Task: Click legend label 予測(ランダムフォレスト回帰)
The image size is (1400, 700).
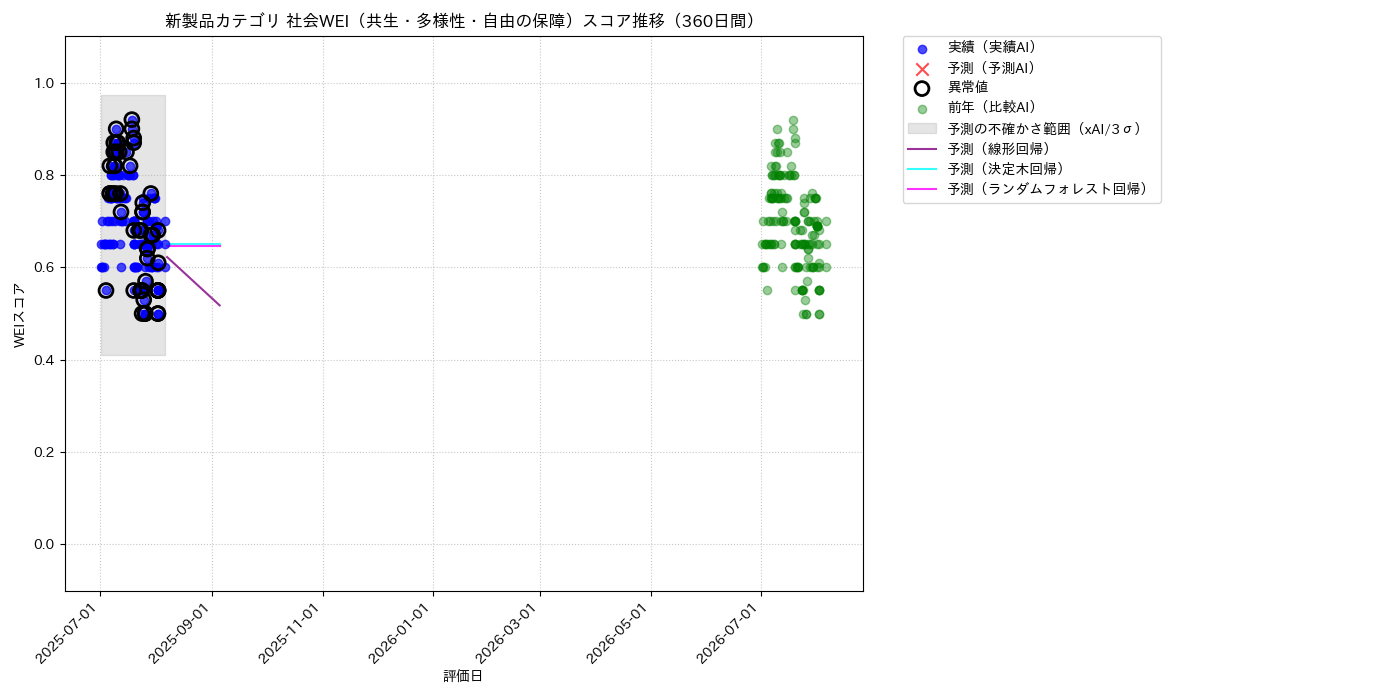Action: point(1047,189)
